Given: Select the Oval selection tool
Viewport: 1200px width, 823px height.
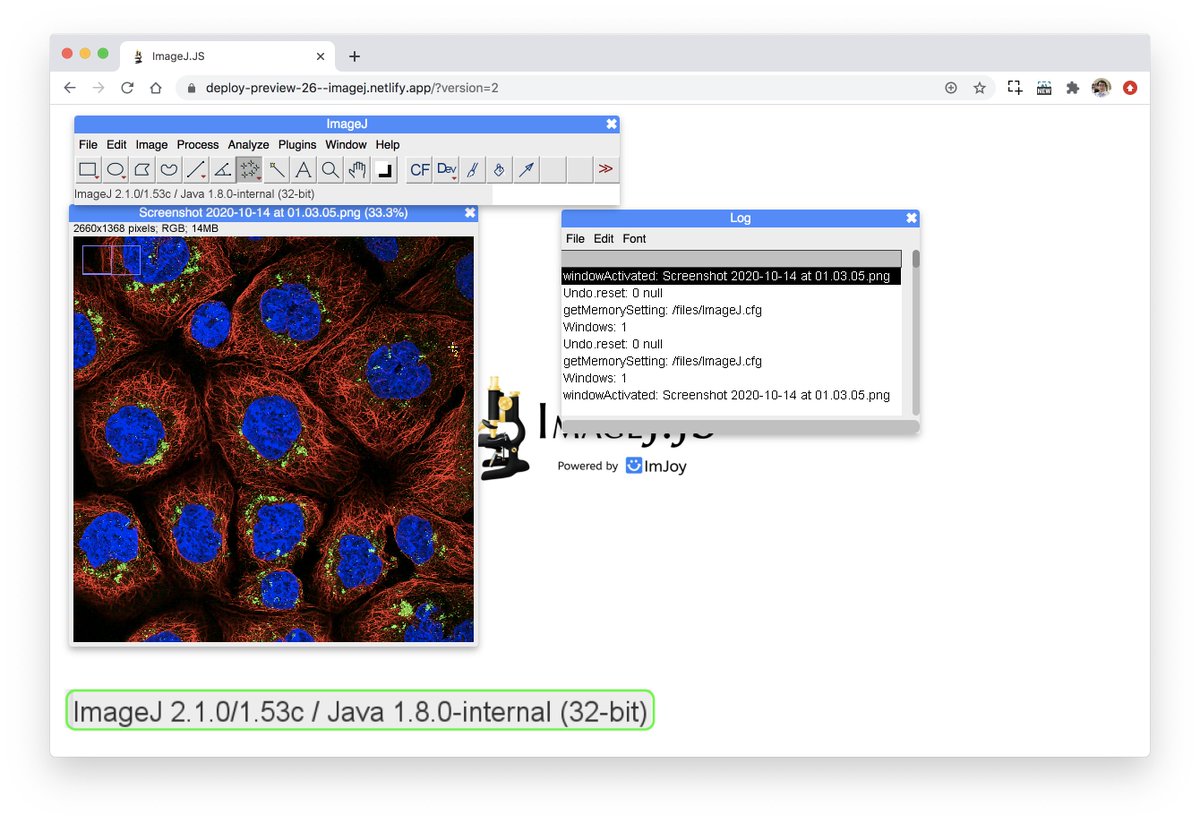Looking at the screenshot, I should click(116, 170).
